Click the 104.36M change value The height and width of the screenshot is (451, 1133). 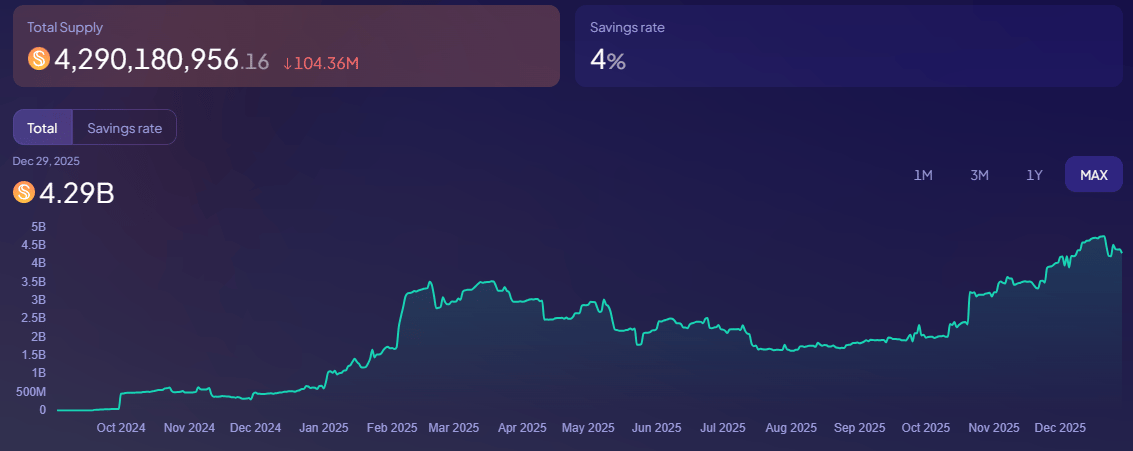pyautogui.click(x=326, y=64)
